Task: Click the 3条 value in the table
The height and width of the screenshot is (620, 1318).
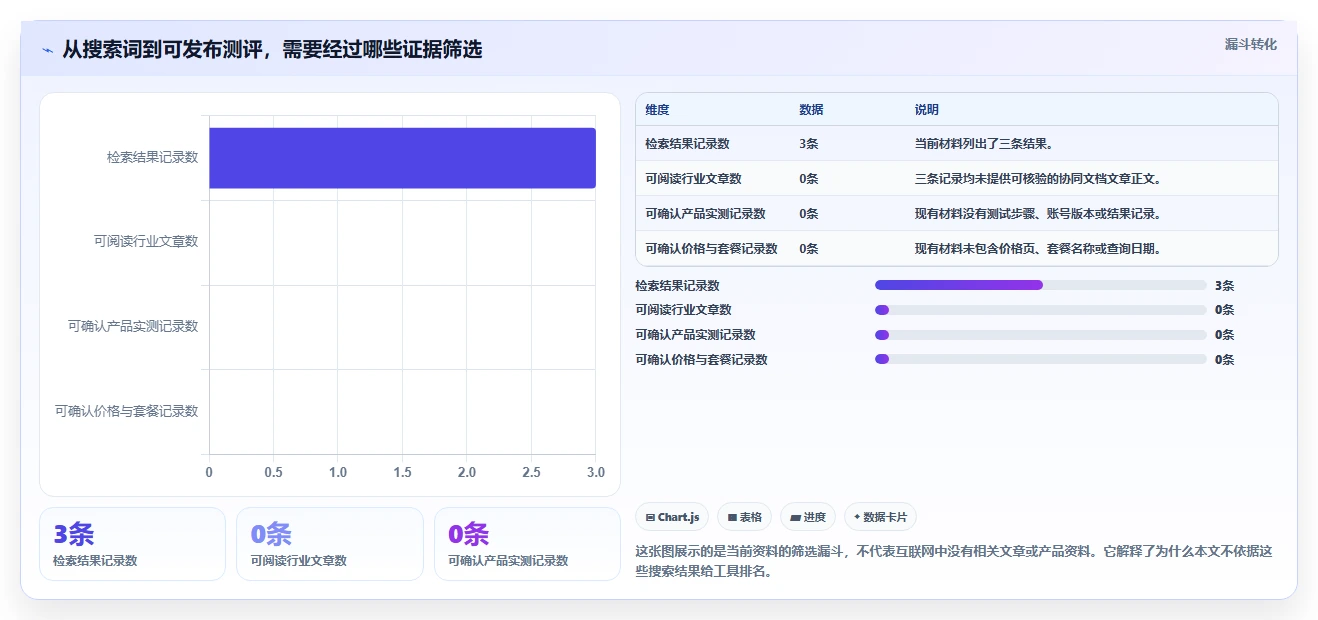Action: (x=808, y=144)
